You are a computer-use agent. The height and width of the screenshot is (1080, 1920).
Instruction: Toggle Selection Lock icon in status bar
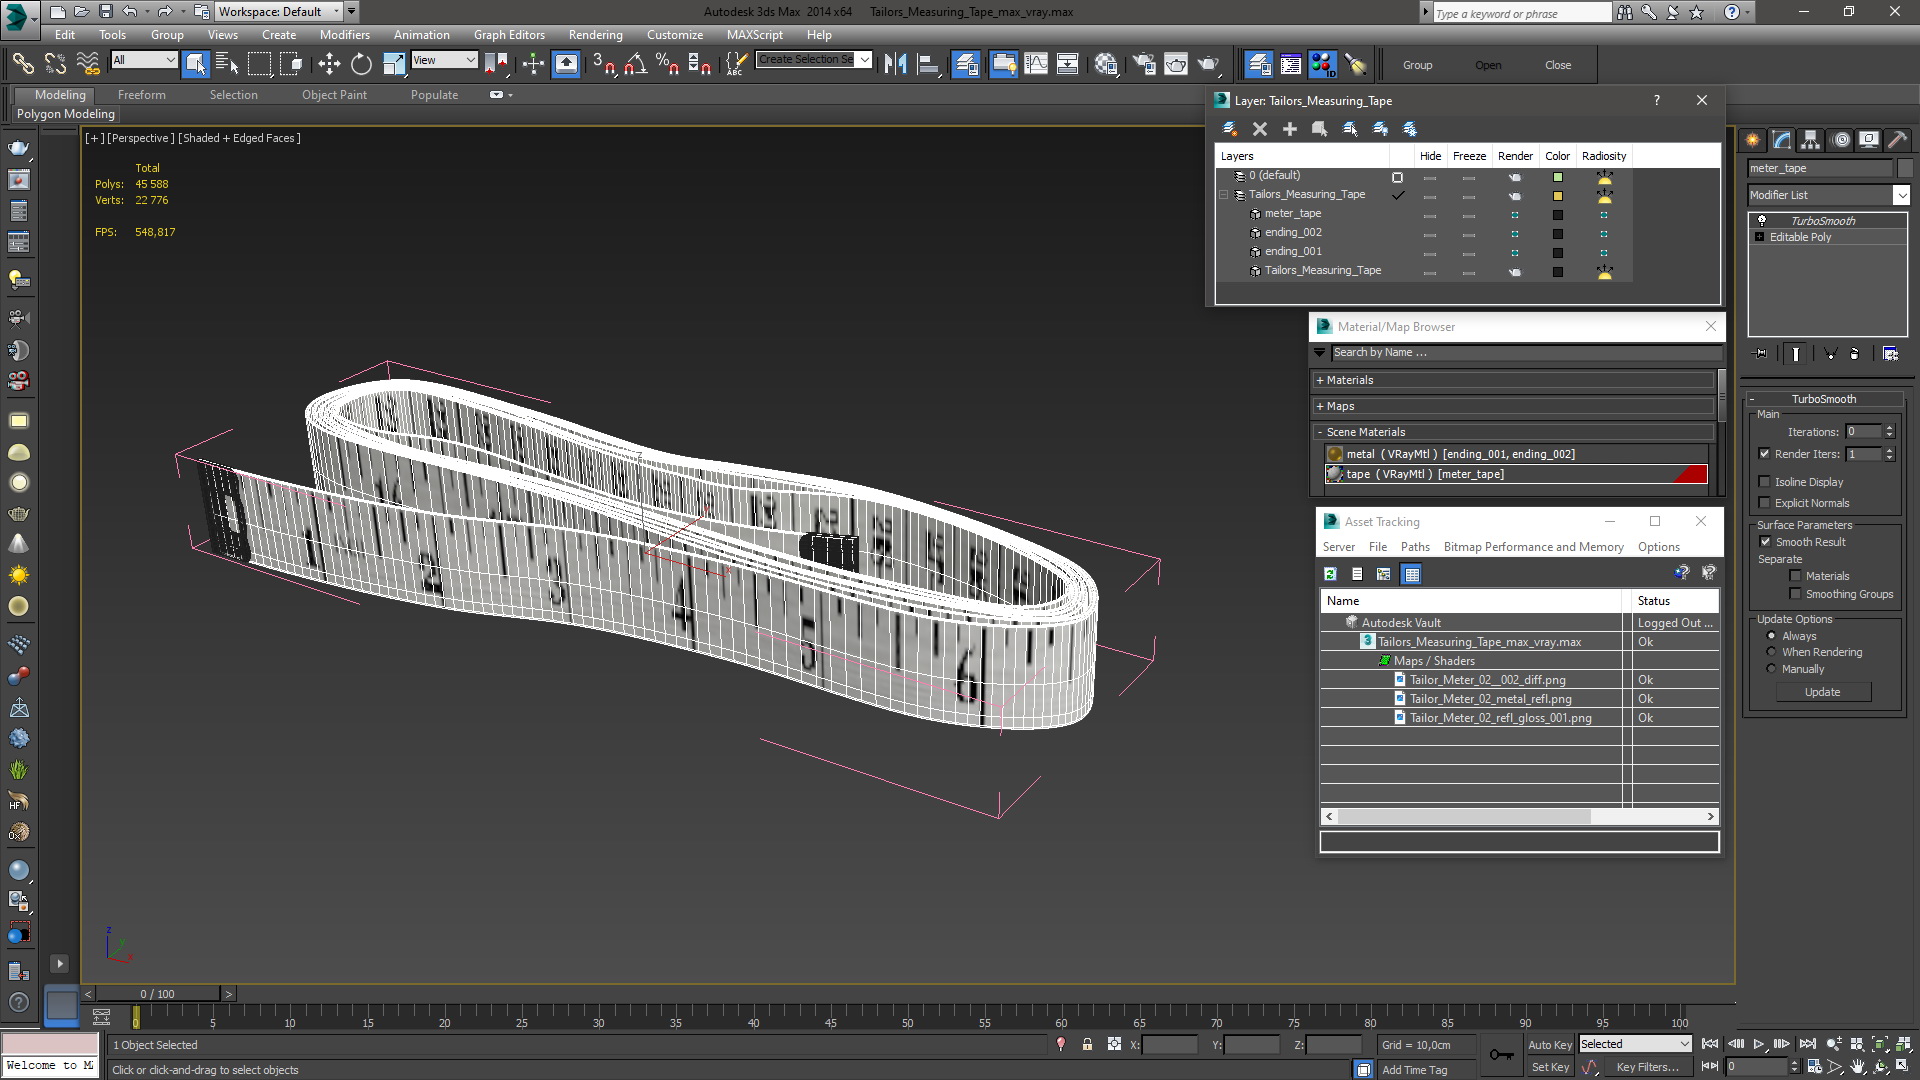(1087, 1044)
